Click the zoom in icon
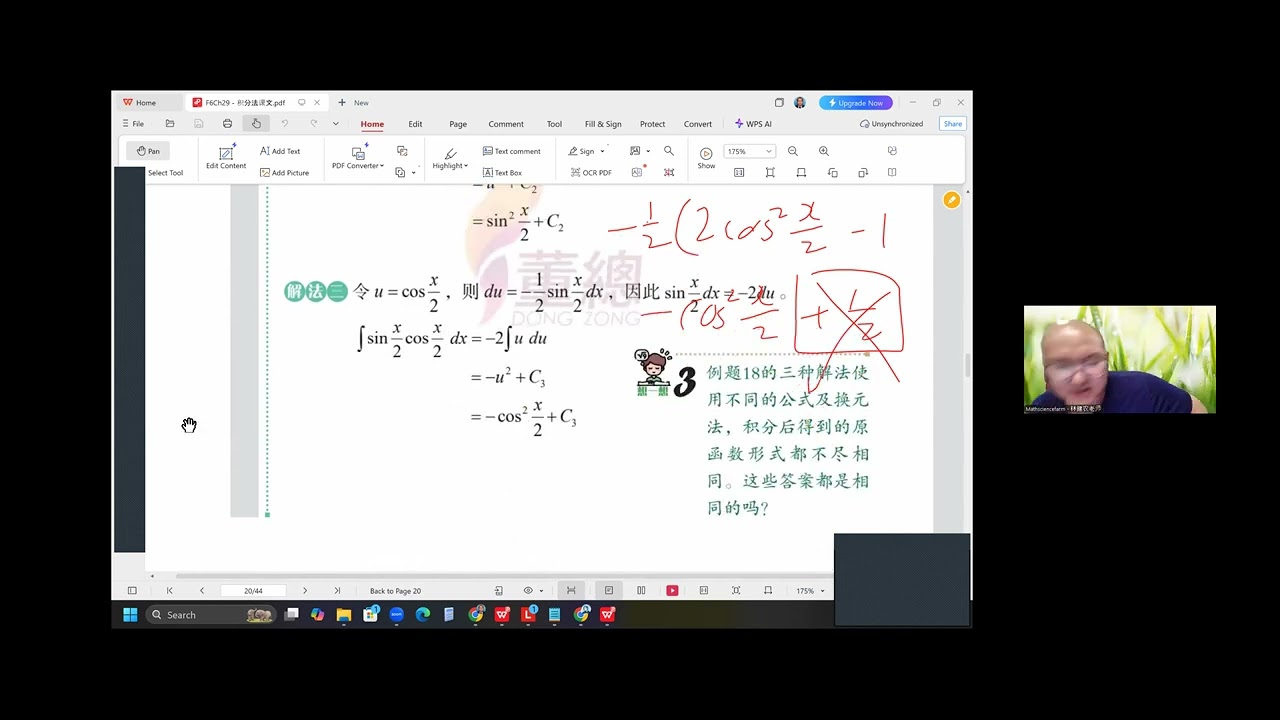1280x720 pixels. coord(824,151)
